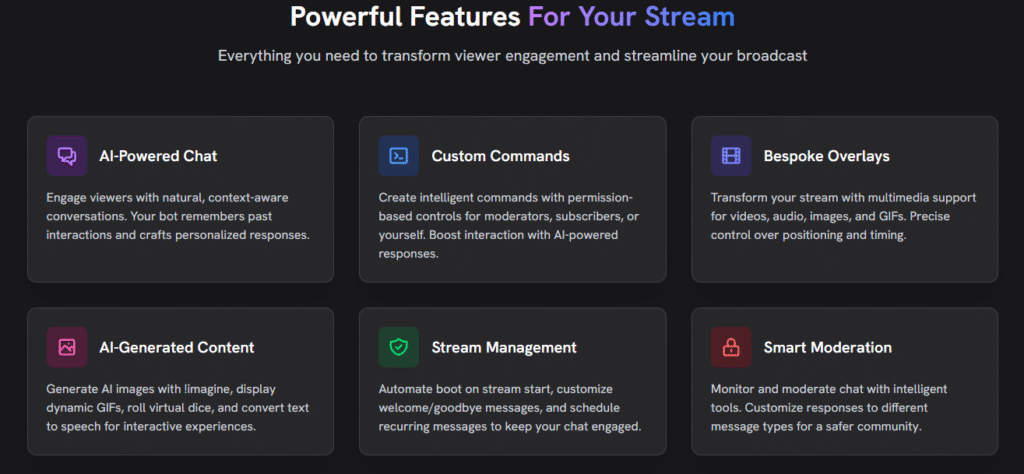The height and width of the screenshot is (474, 1024).
Task: Select the Custom Commands card title
Action: click(500, 156)
